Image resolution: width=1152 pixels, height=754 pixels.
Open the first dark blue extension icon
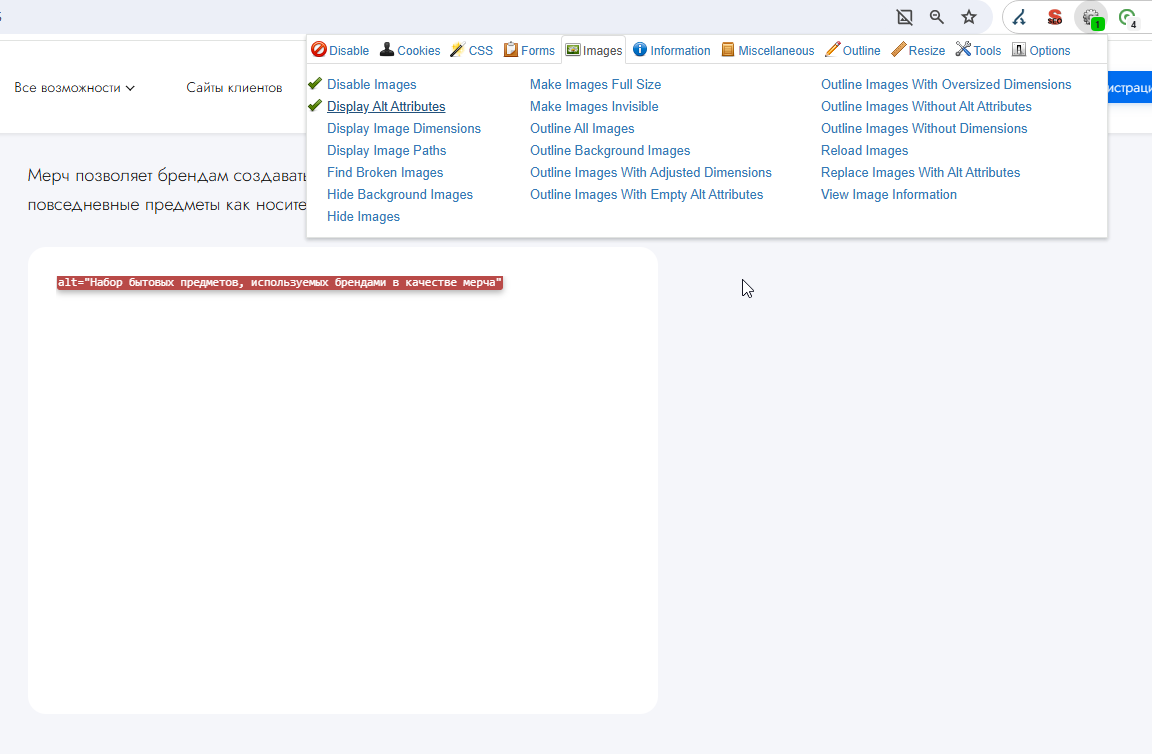(1019, 18)
